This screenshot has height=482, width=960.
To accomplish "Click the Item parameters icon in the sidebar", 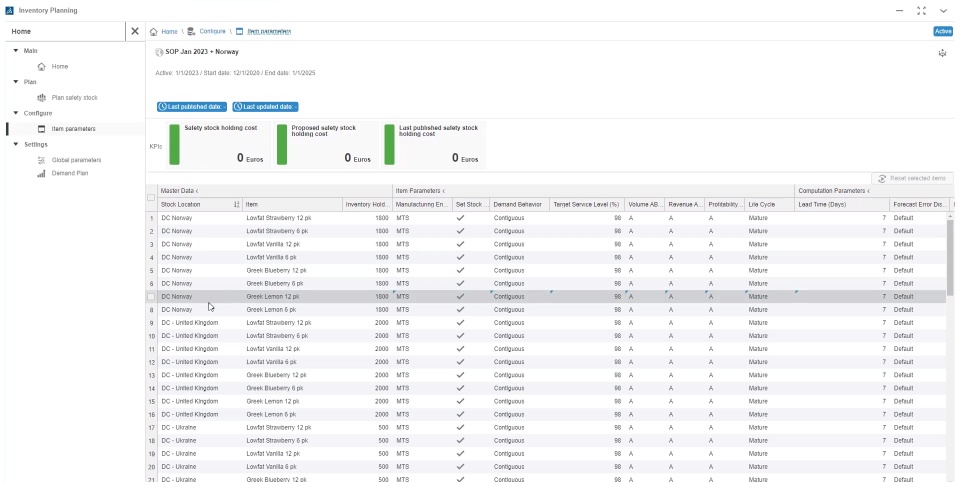I will coord(42,129).
